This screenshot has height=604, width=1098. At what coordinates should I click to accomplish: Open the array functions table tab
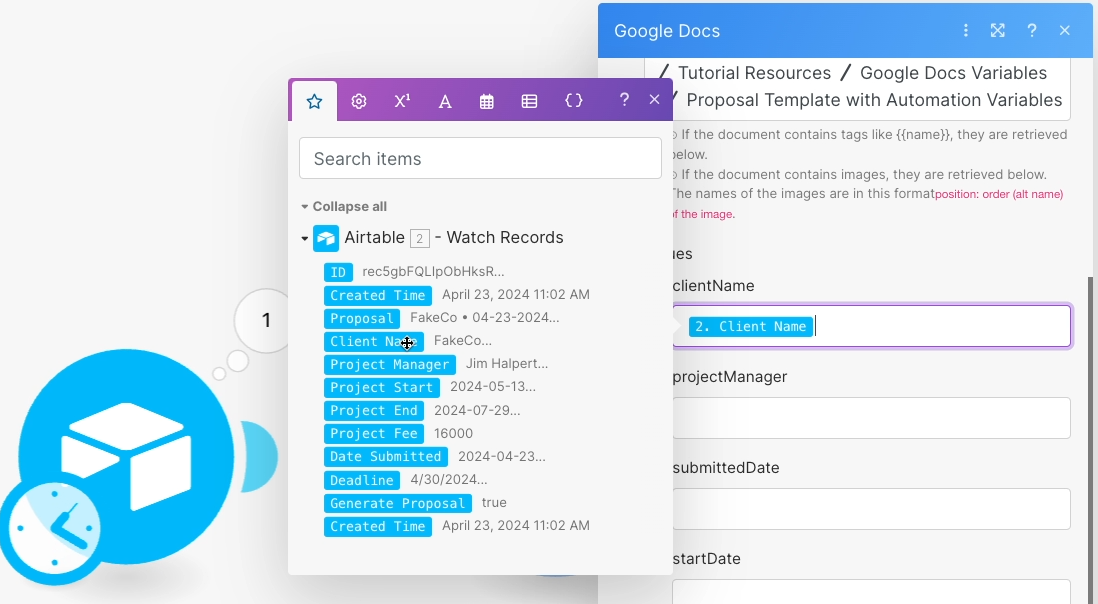[x=529, y=101]
